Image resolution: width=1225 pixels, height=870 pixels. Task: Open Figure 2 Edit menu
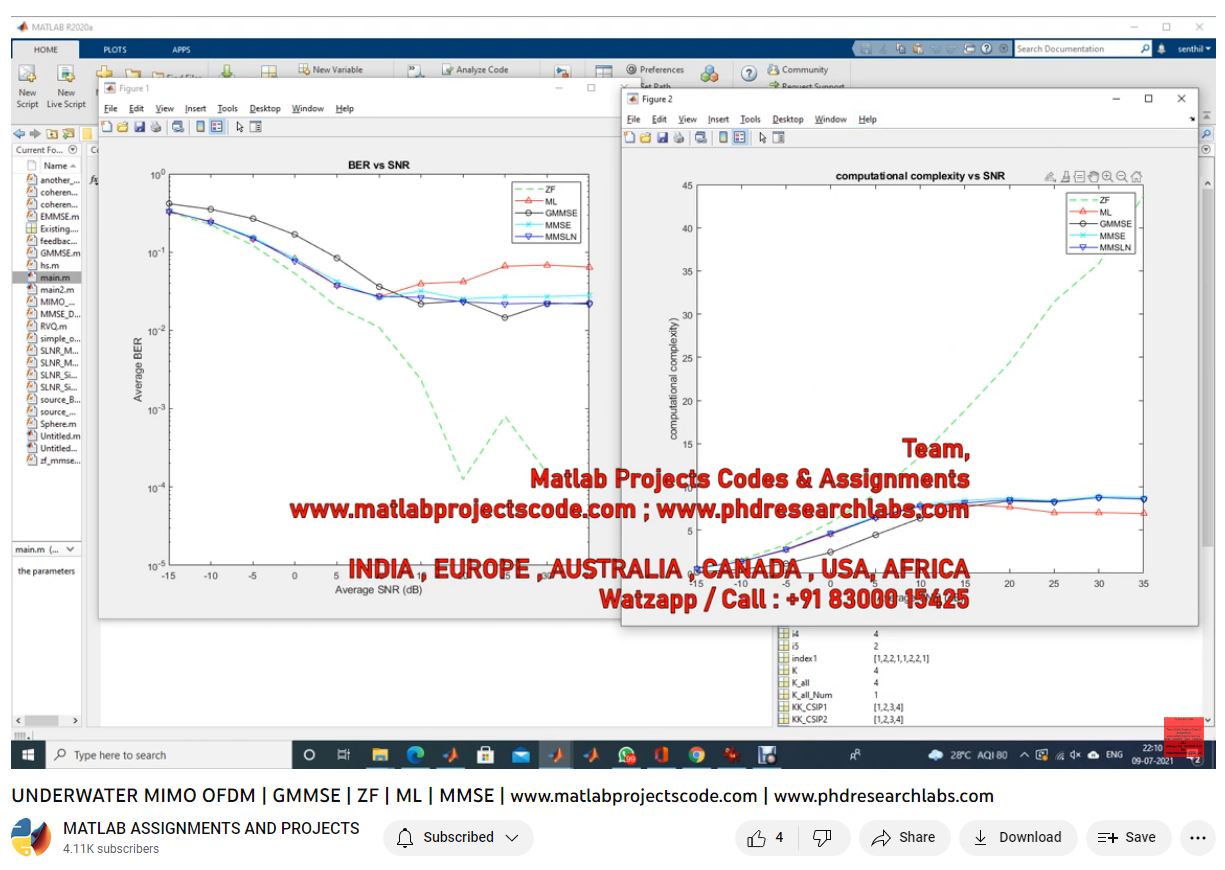point(659,119)
